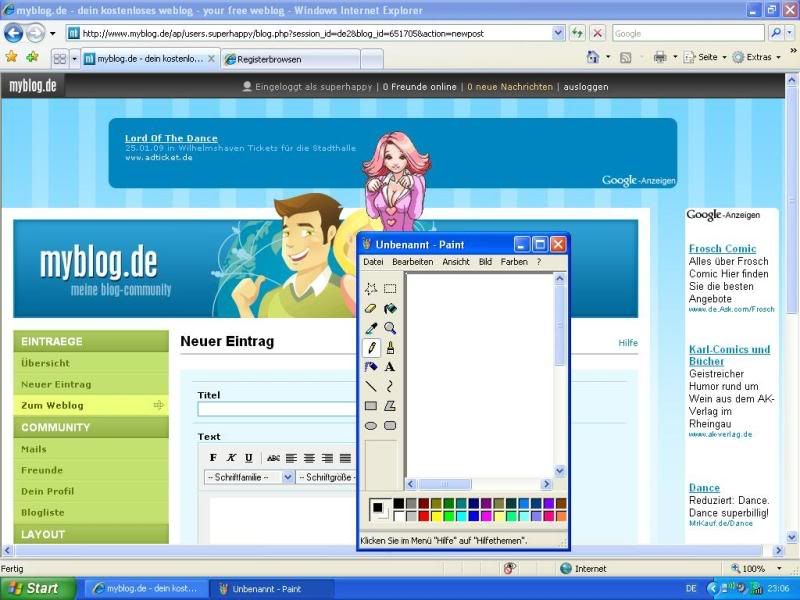The height and width of the screenshot is (600, 800).
Task: Select the Line tool in Paint
Action: click(371, 386)
